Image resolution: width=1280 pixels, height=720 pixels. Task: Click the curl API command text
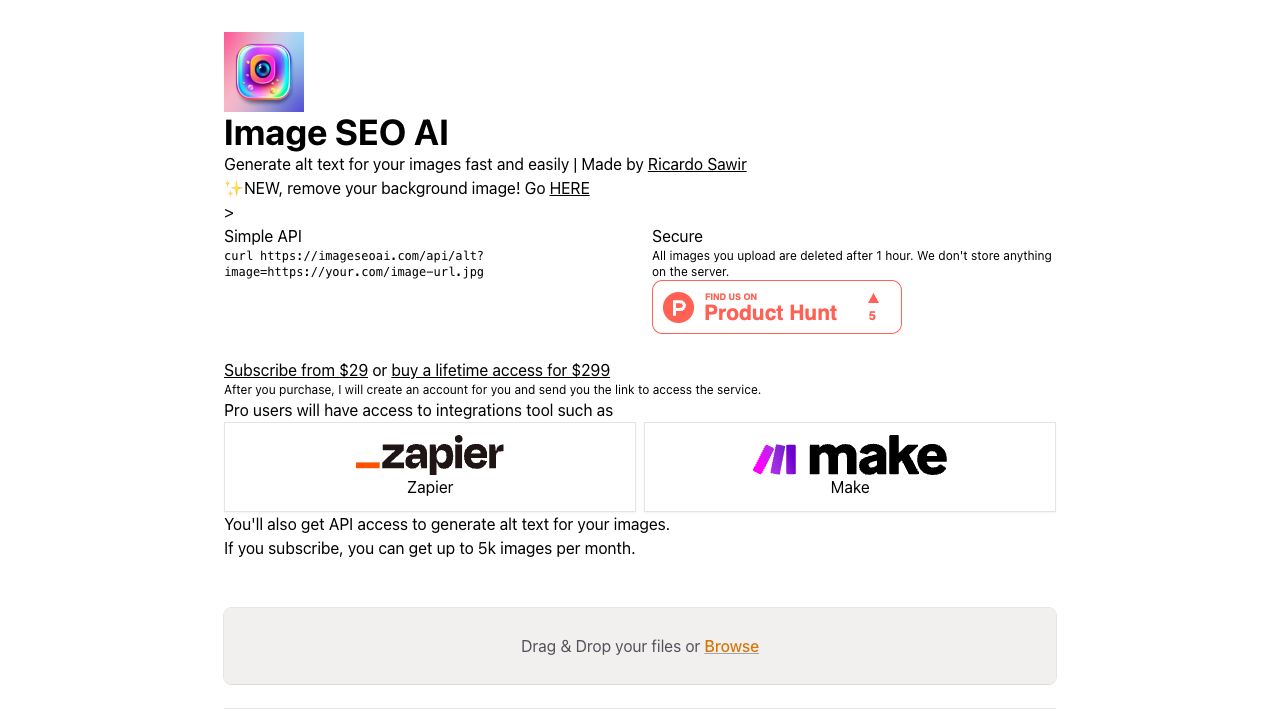[354, 263]
